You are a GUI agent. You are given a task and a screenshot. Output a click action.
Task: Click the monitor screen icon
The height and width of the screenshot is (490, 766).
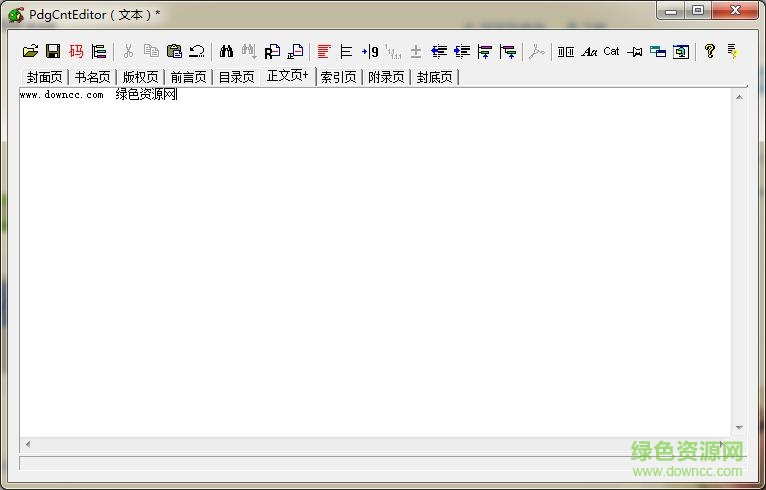681,51
